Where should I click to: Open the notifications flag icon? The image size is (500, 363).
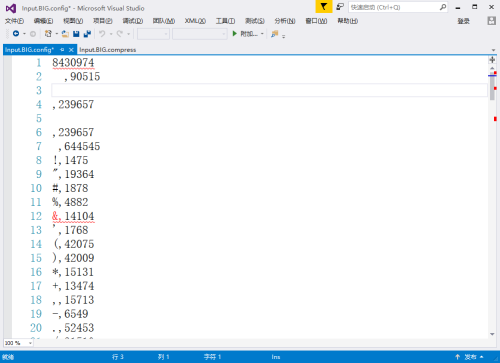(324, 7)
